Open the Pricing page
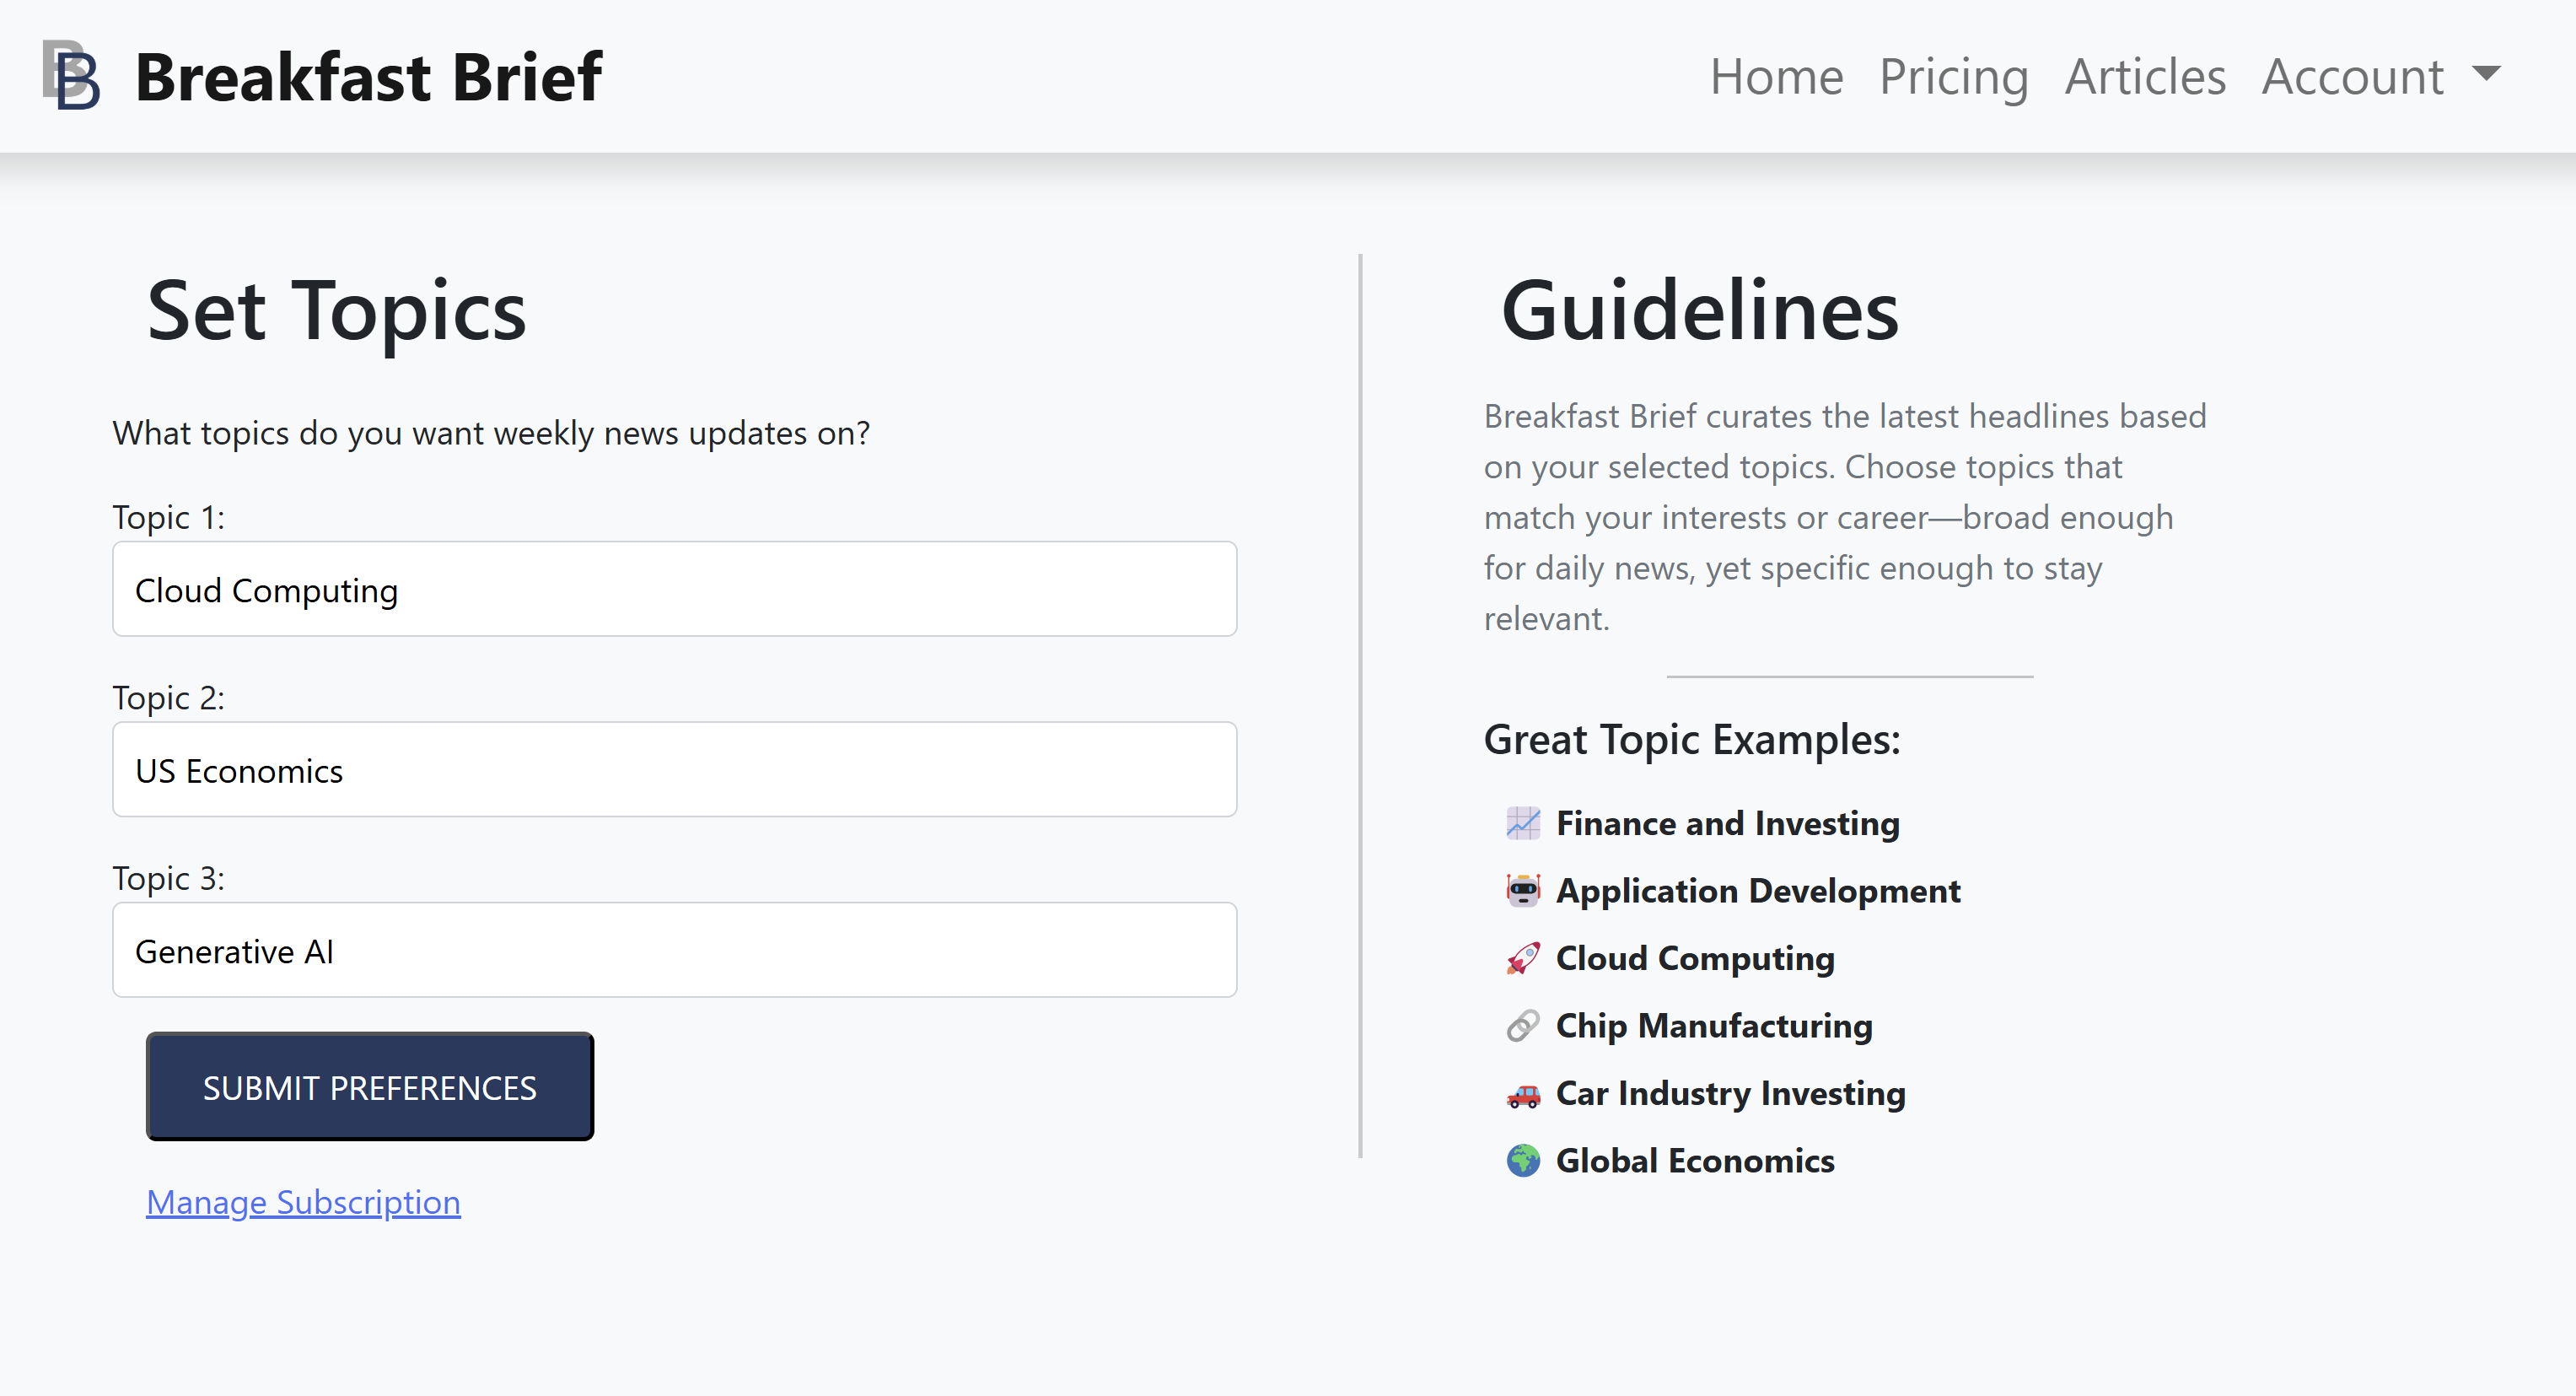 1953,77
